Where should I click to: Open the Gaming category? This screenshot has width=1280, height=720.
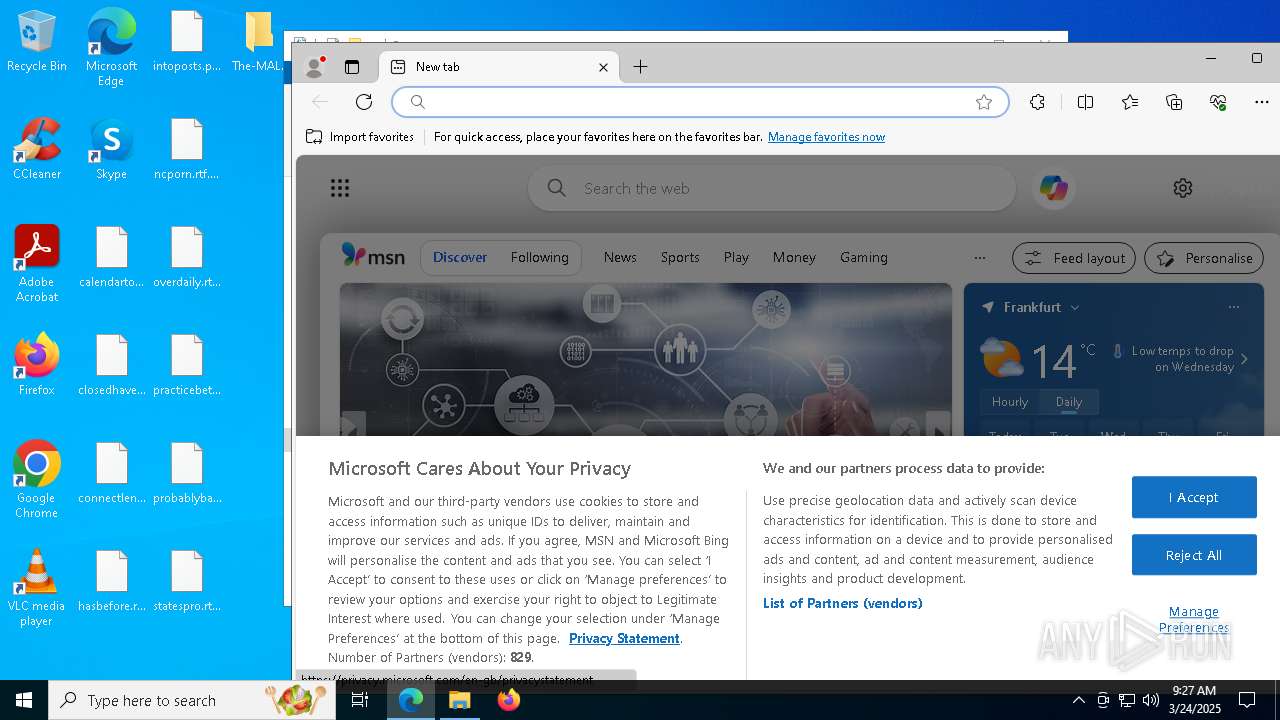pyautogui.click(x=864, y=257)
